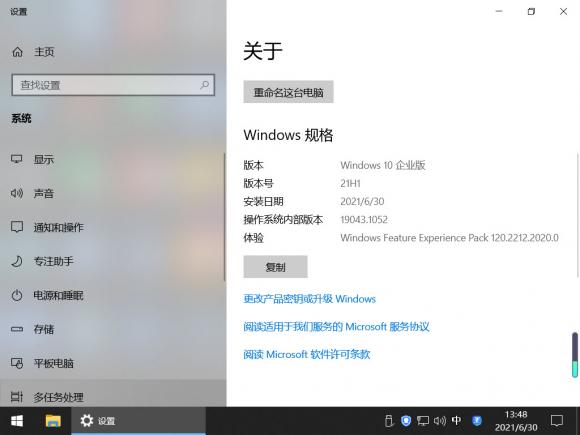The width and height of the screenshot is (580, 435).
Task: Open the Action Center notification icon
Action: [557, 421]
